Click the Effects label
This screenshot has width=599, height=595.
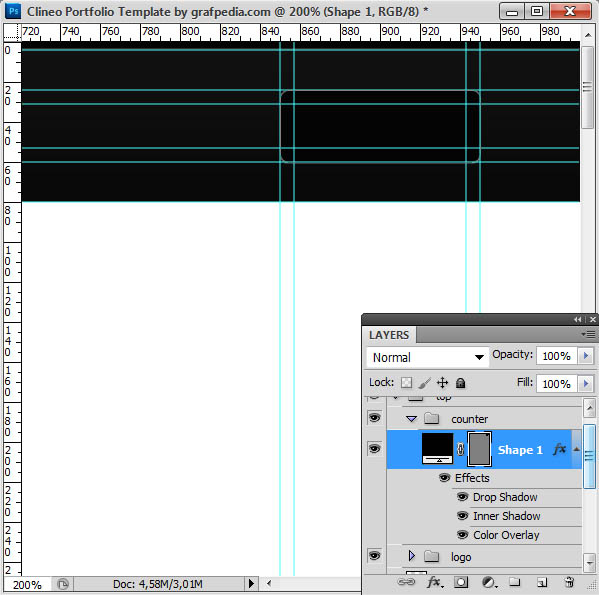click(x=472, y=478)
